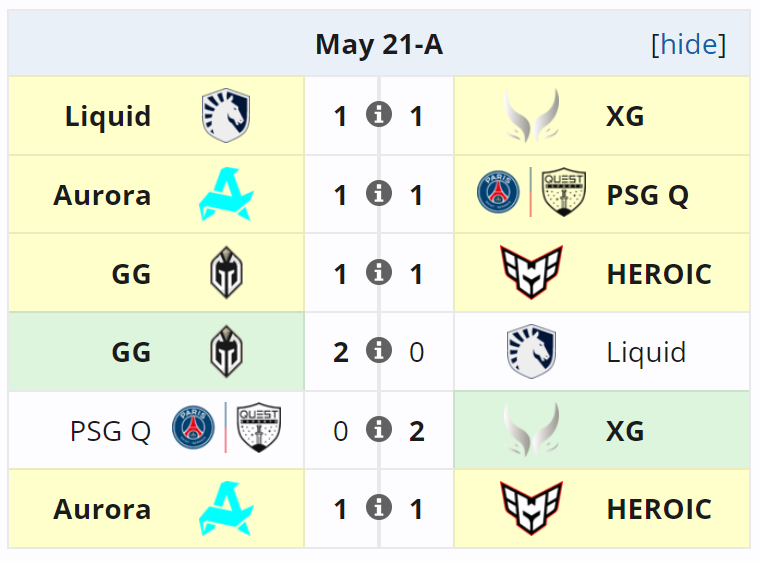The height and width of the screenshot is (561, 760).
Task: Click PSG Quest logo in fifth row
Action: [x=226, y=430]
